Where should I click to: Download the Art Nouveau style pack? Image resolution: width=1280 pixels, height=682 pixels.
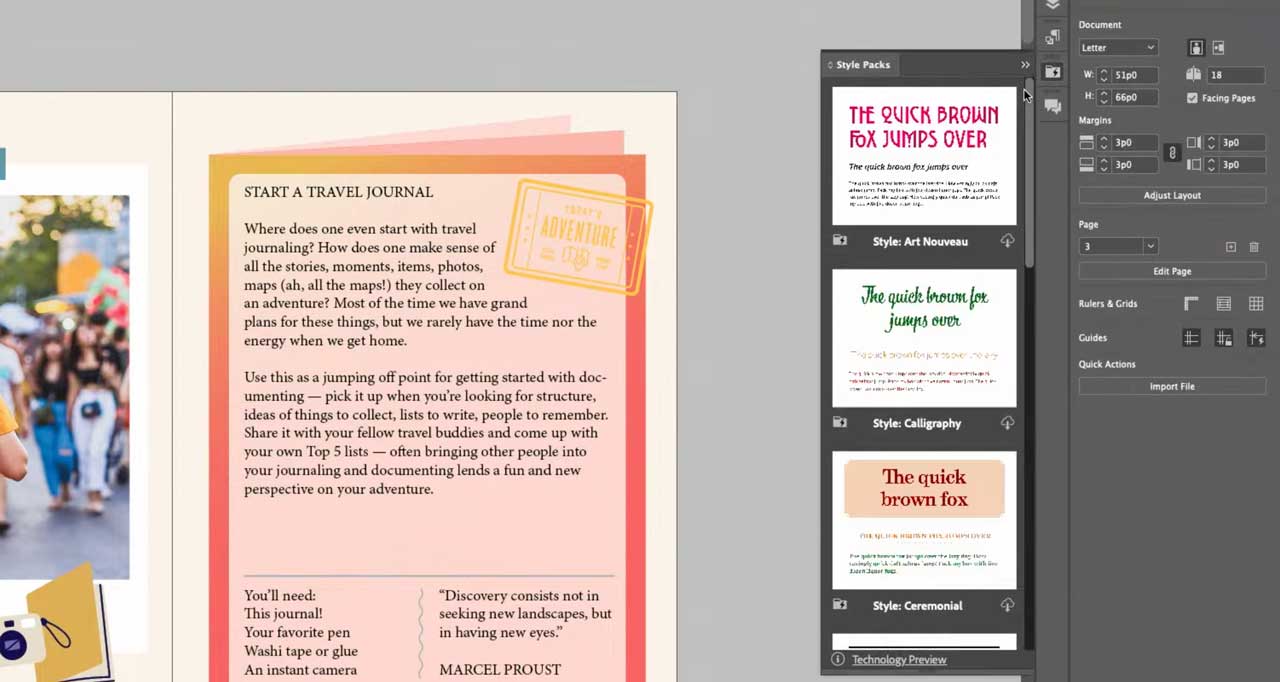coord(1007,241)
